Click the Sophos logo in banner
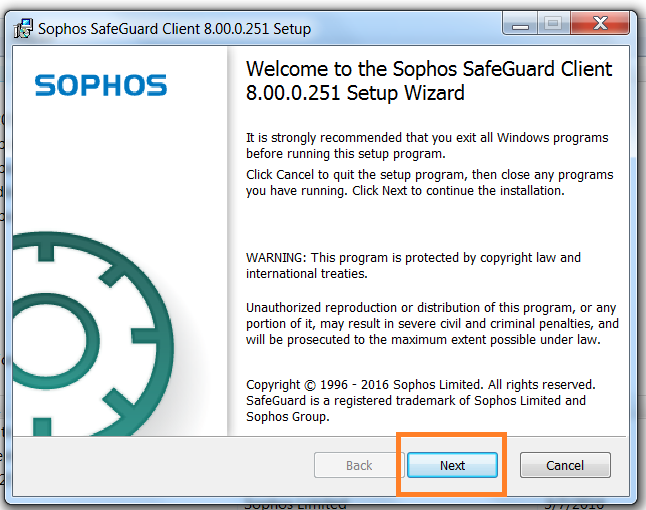 coord(101,85)
